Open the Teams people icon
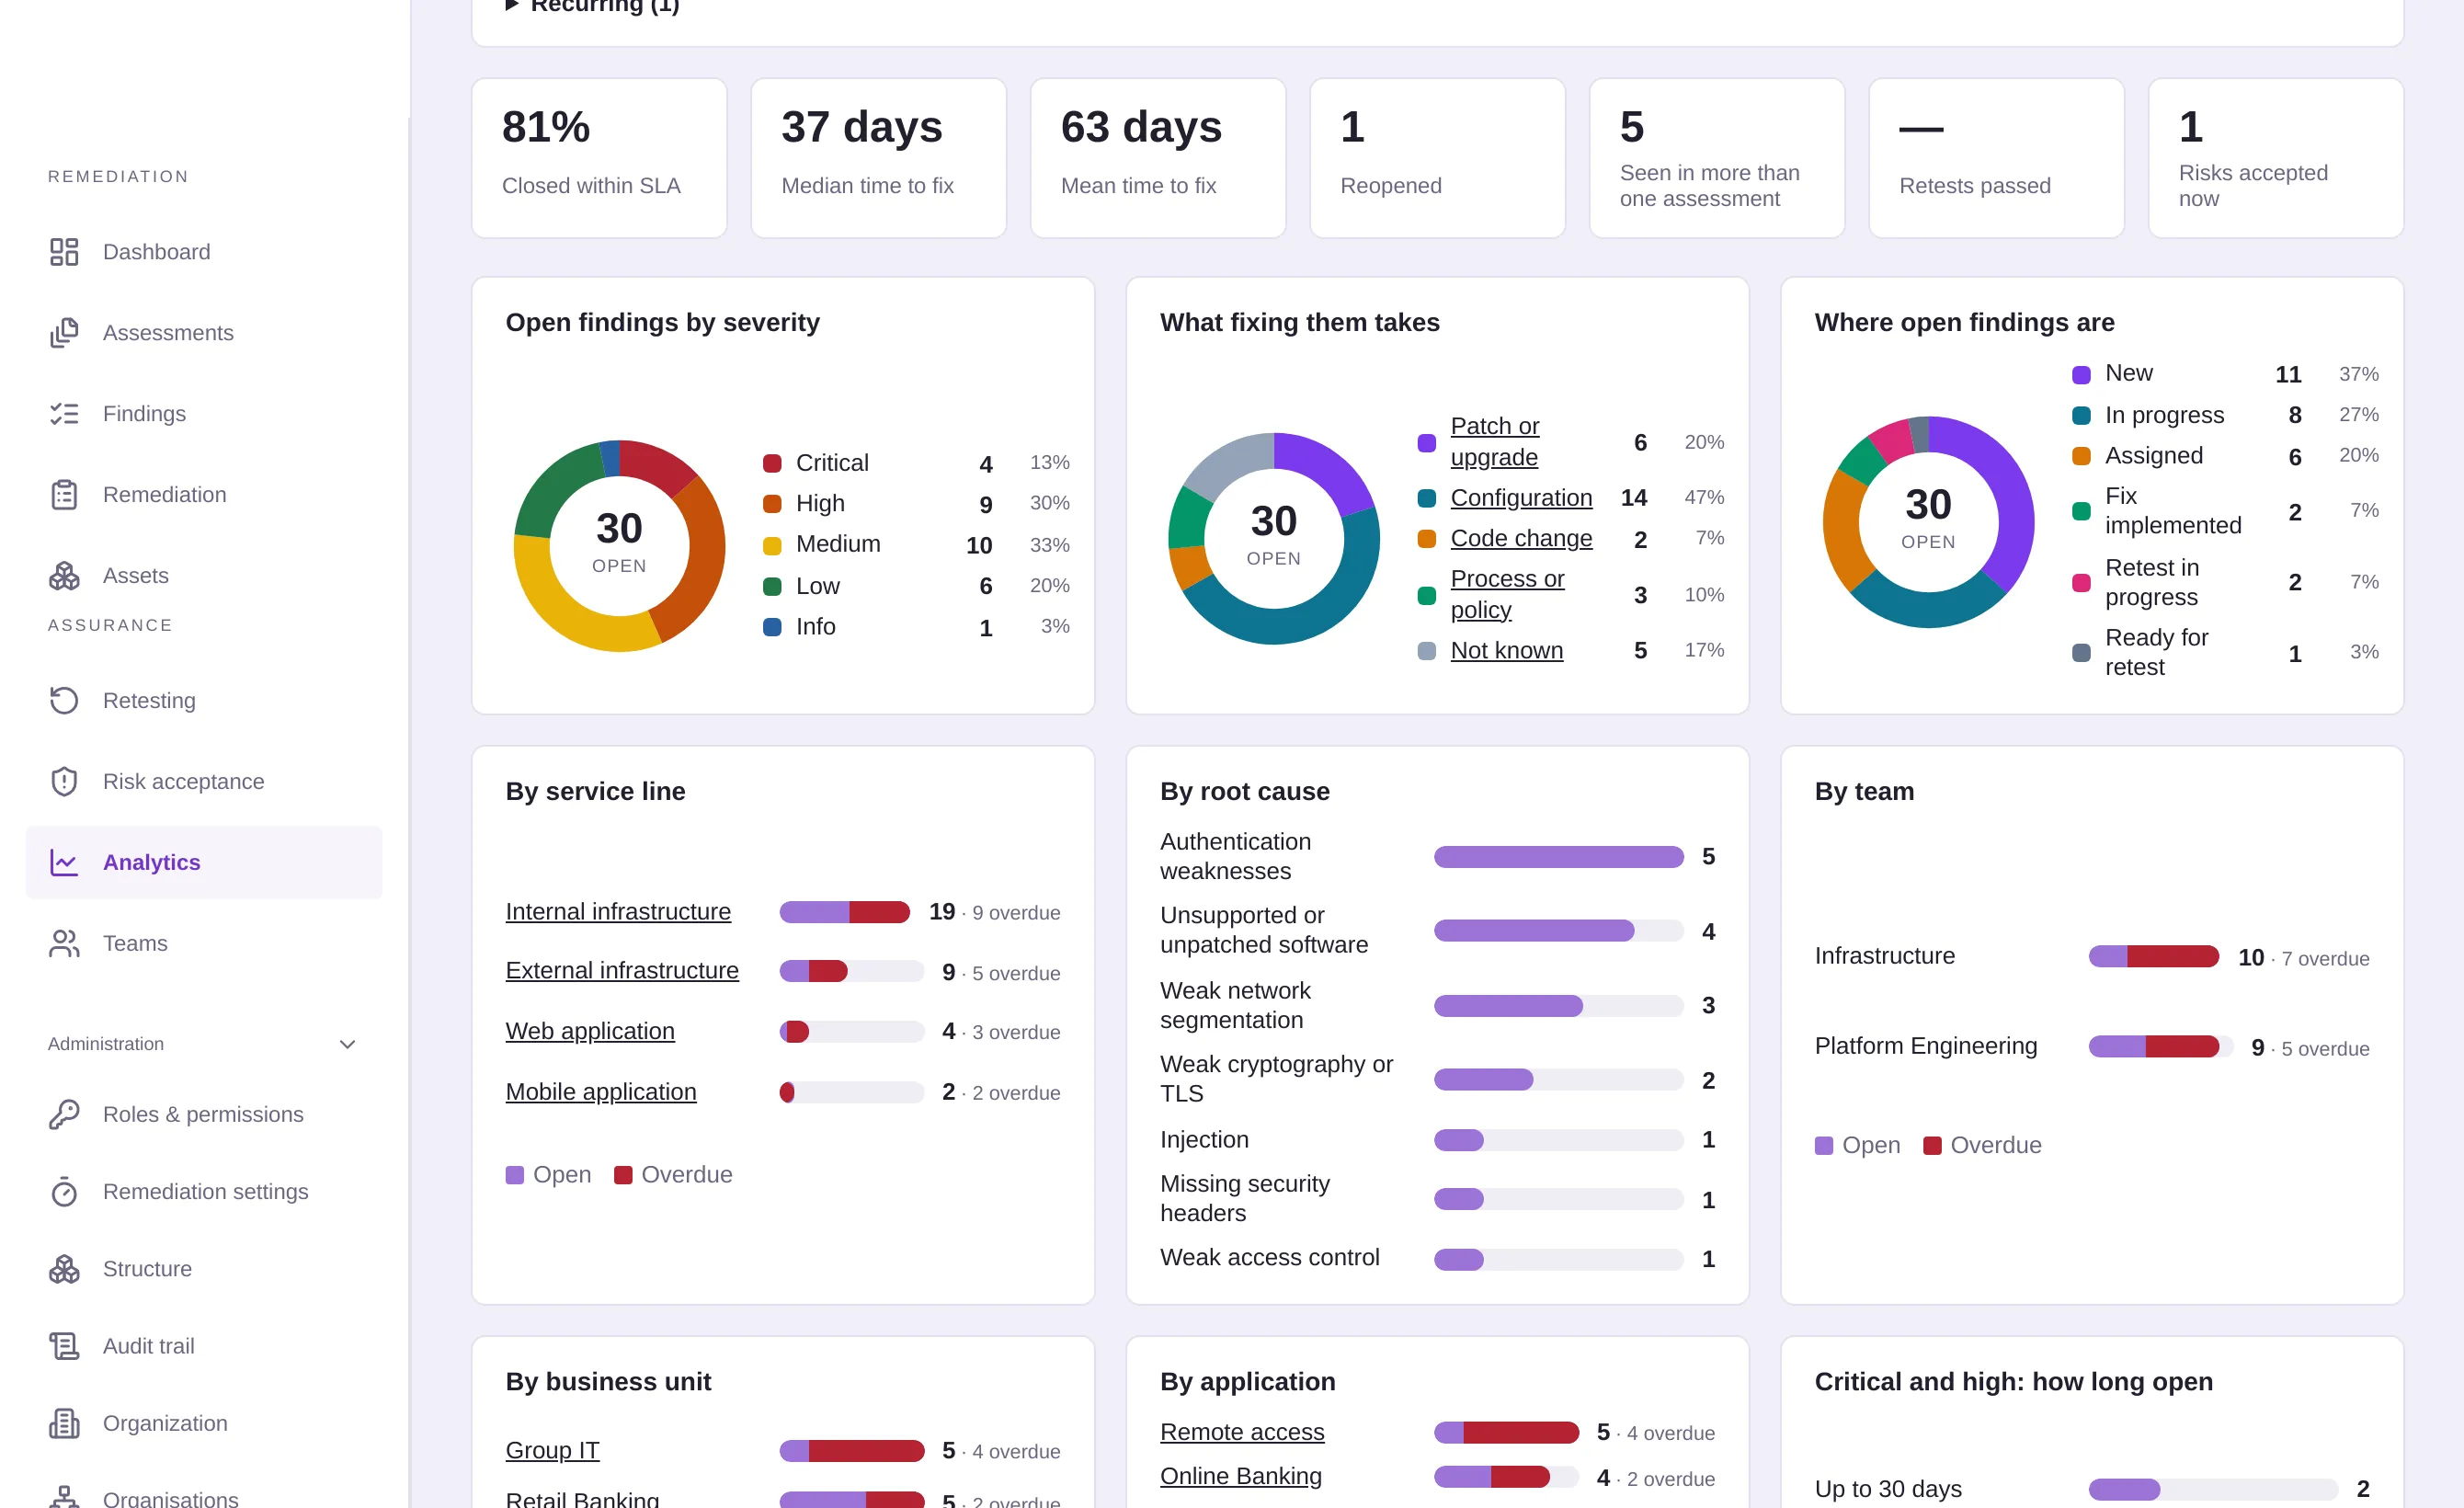 (64, 944)
